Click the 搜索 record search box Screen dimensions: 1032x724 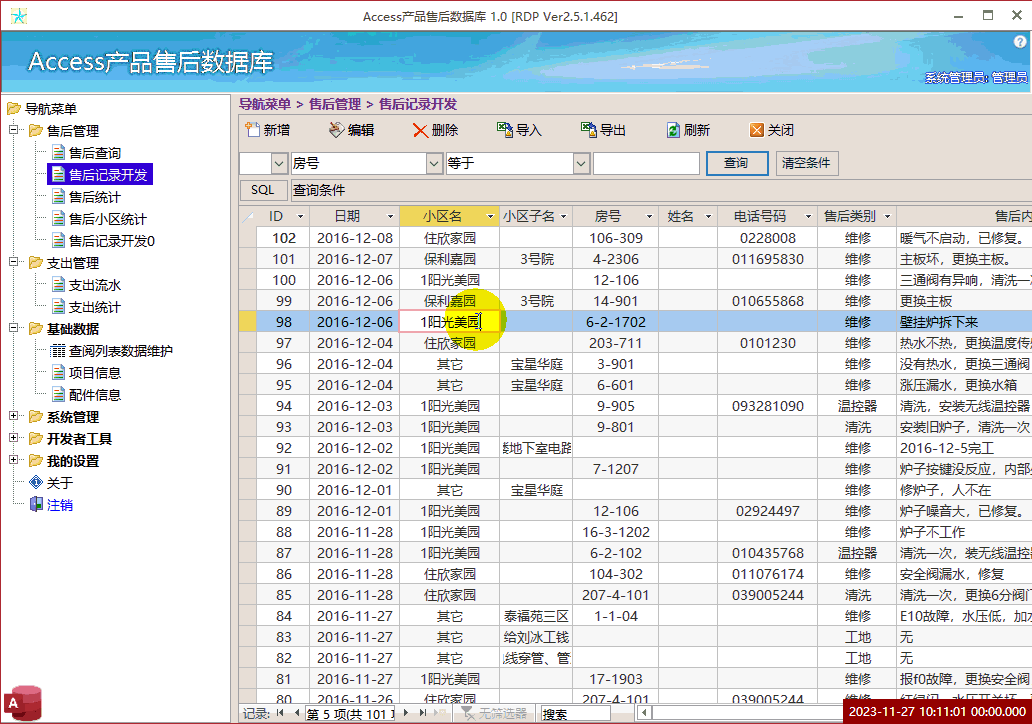tap(575, 713)
